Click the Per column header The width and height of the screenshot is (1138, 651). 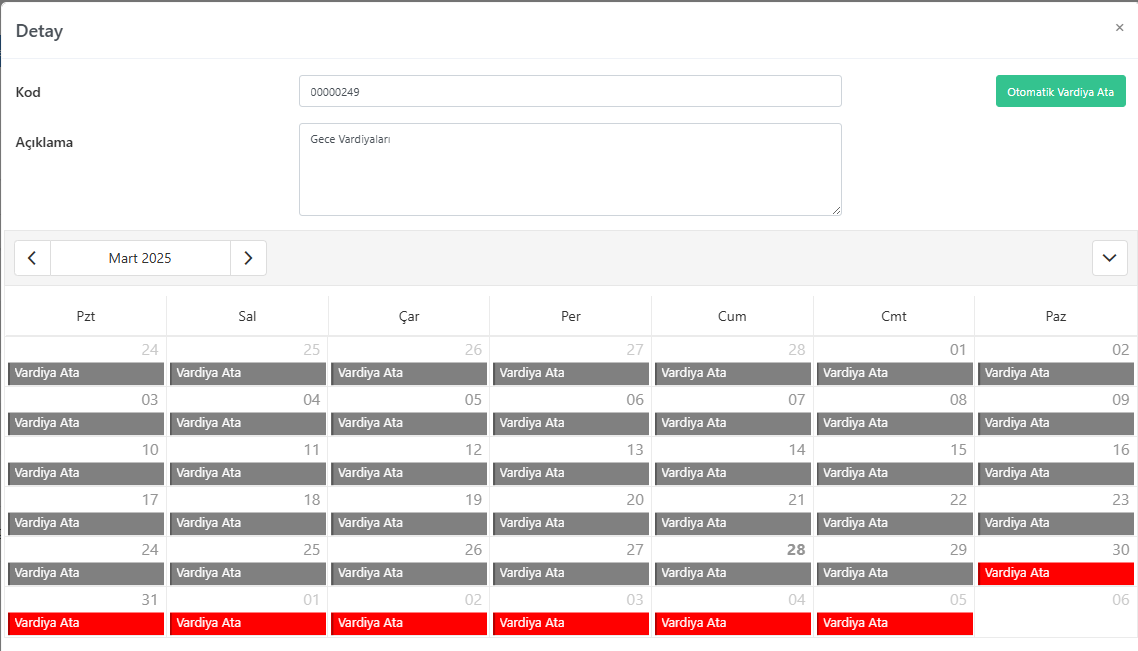click(x=571, y=316)
